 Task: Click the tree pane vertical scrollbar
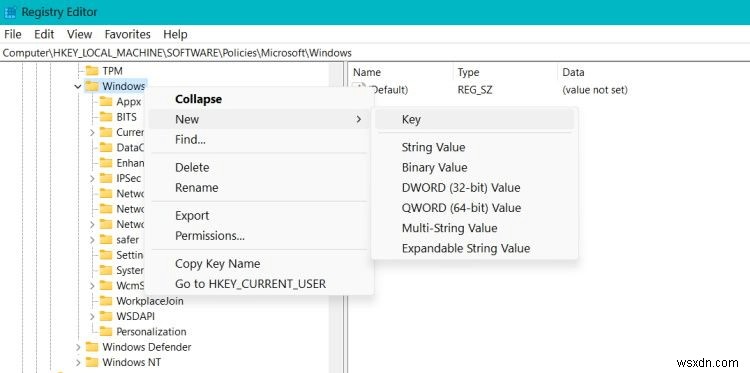click(x=337, y=218)
